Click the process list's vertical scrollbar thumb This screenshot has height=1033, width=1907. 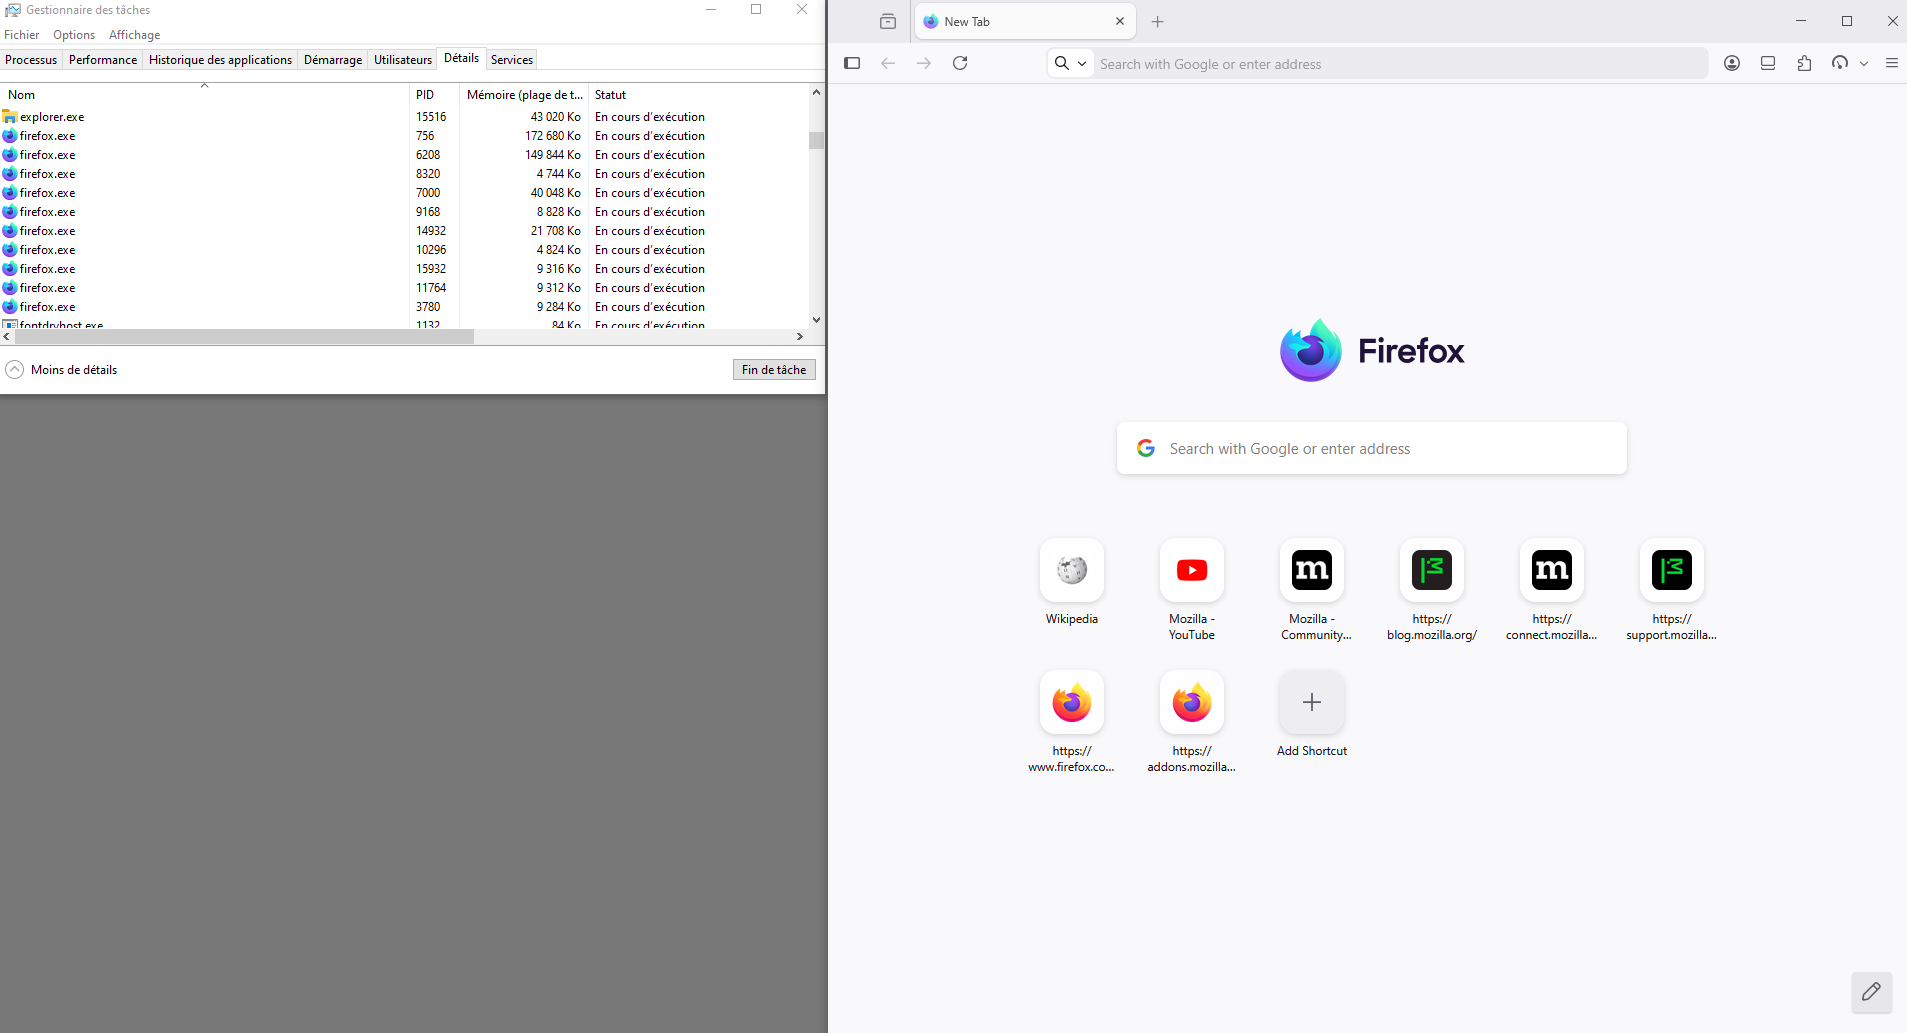(x=816, y=140)
